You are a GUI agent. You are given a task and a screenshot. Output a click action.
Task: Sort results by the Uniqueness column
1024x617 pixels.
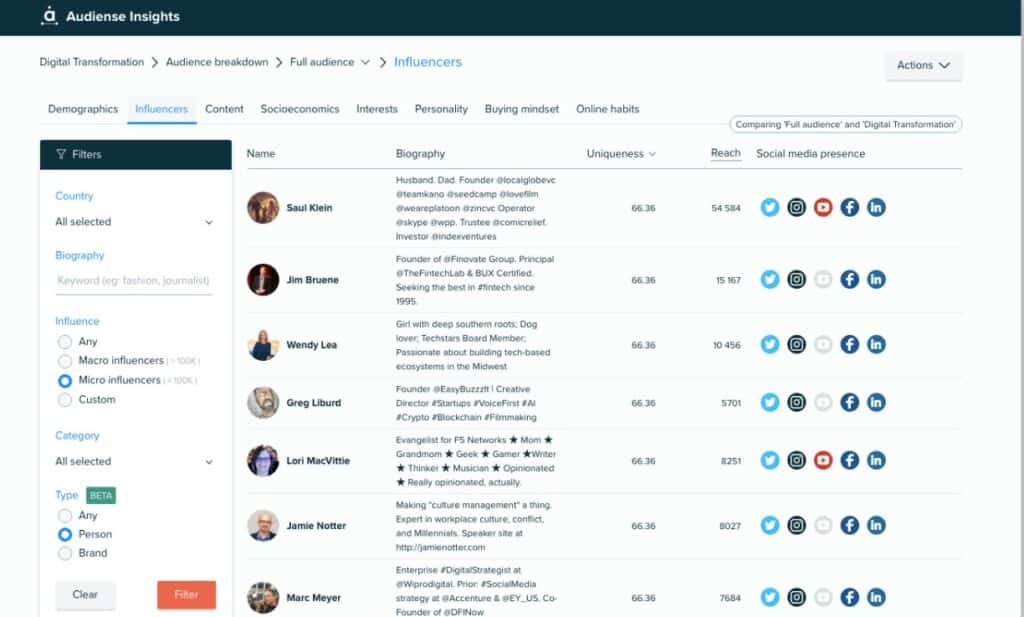[x=617, y=153]
